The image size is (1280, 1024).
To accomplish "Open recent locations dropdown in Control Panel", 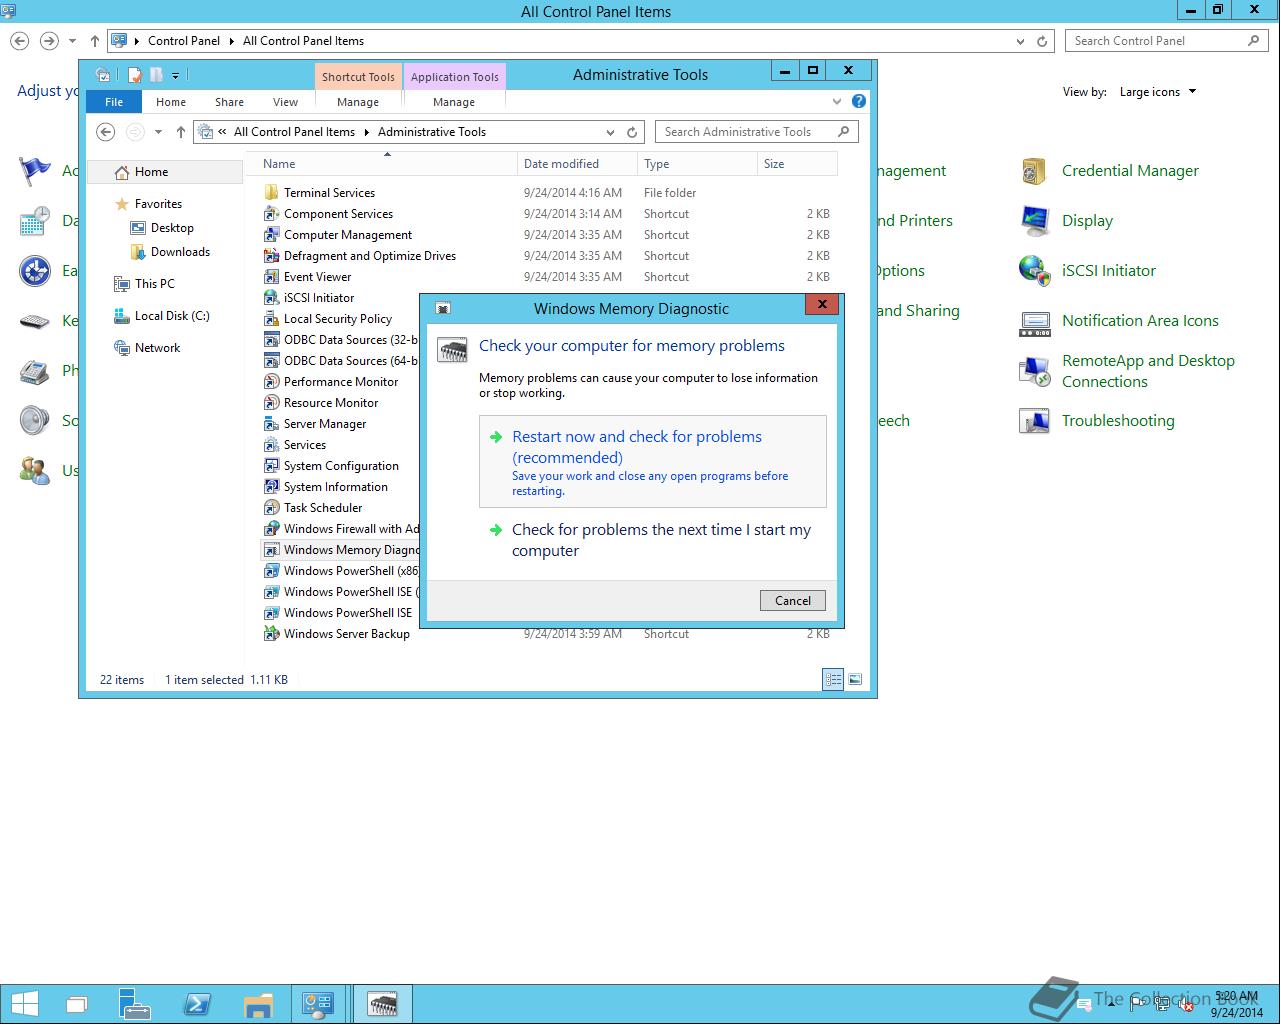I will pyautogui.click(x=72, y=41).
